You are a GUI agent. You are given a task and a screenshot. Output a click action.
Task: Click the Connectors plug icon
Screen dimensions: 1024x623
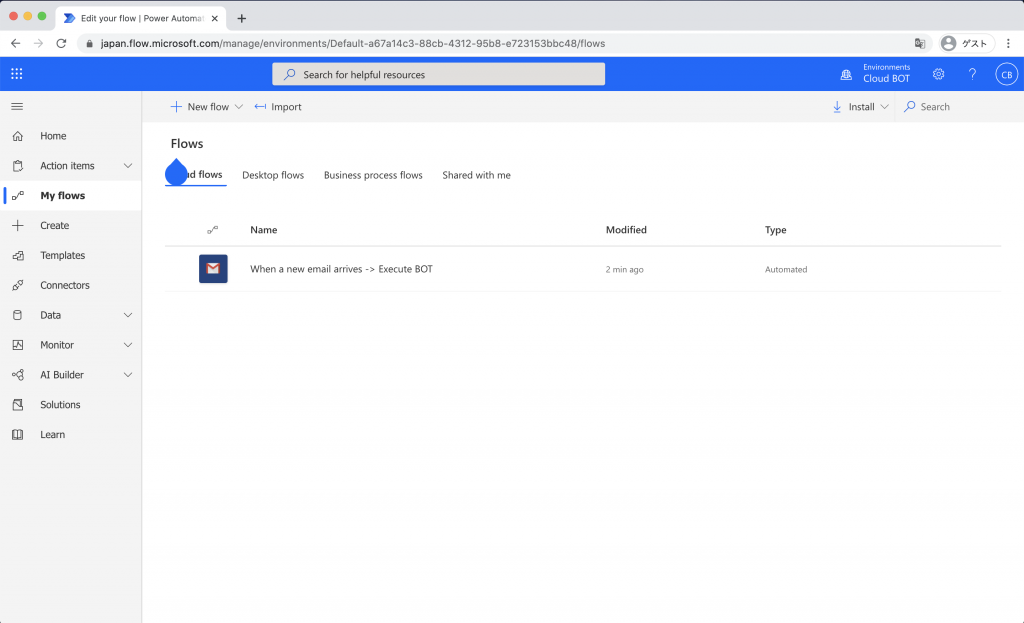[18, 285]
